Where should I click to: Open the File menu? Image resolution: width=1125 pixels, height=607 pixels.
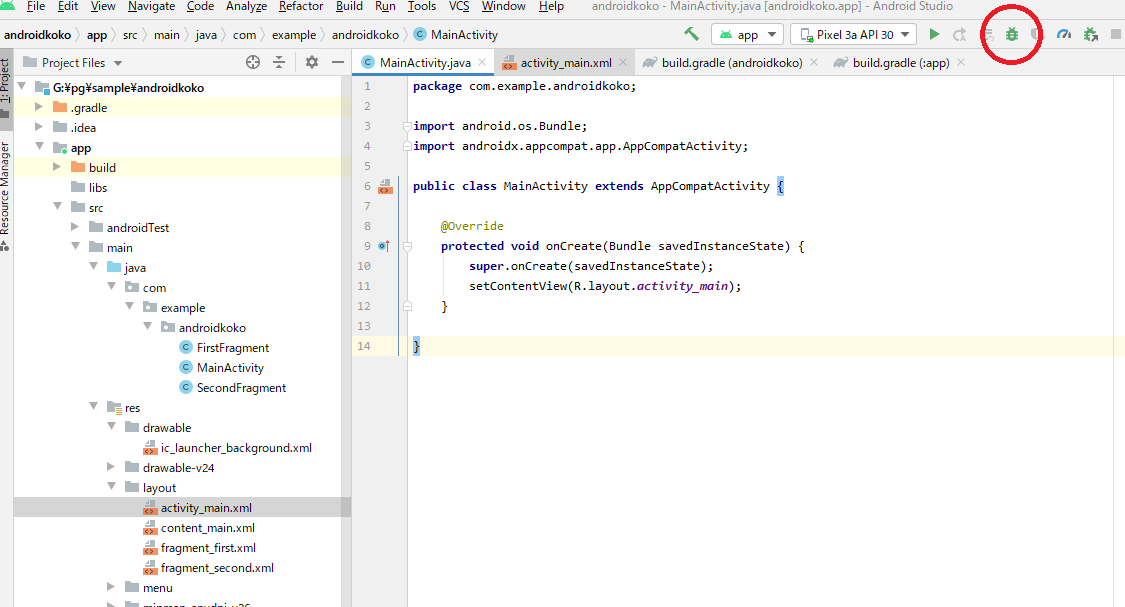pos(35,6)
